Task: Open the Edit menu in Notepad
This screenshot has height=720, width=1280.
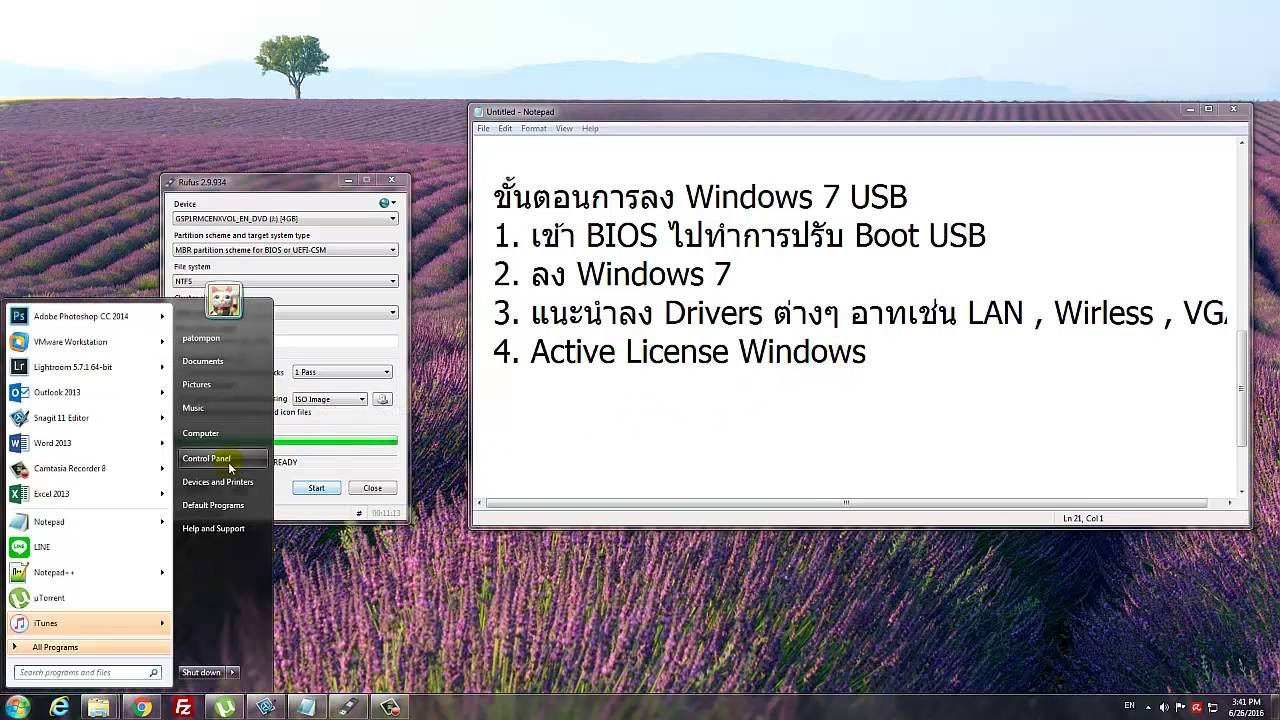Action: point(505,129)
